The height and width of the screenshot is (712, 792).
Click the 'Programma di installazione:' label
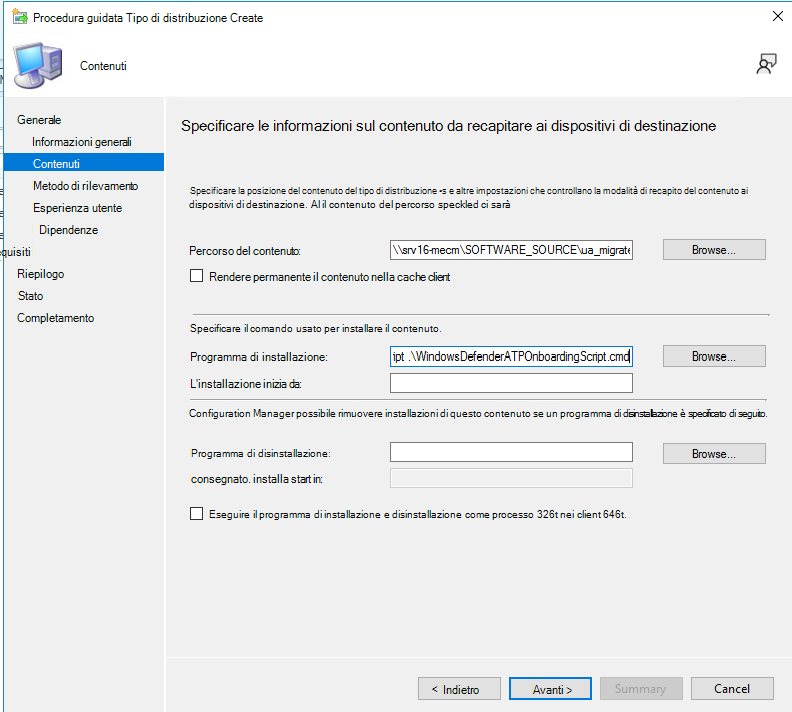click(x=259, y=357)
